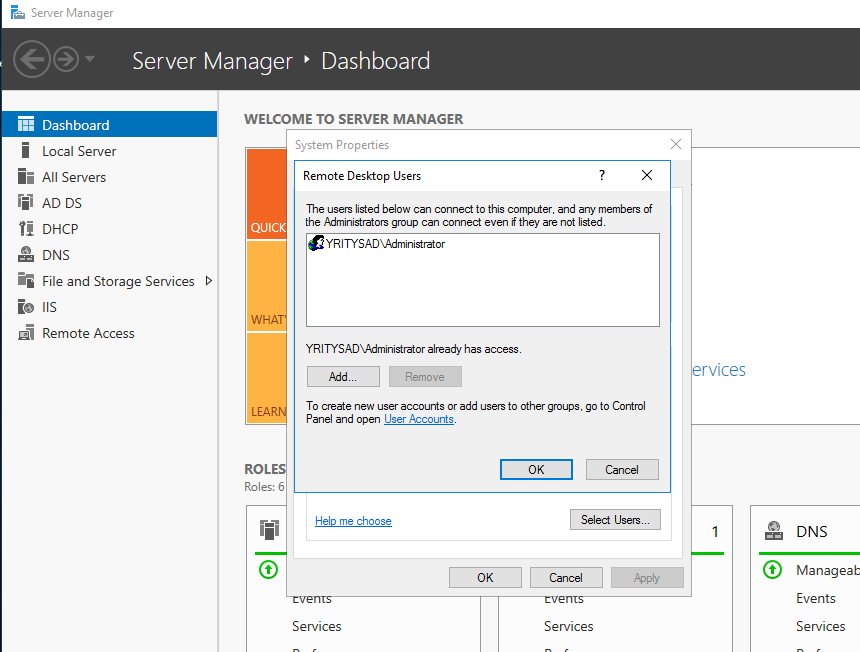Click Select Users... button
Screen dimensions: 860x652
(615, 519)
